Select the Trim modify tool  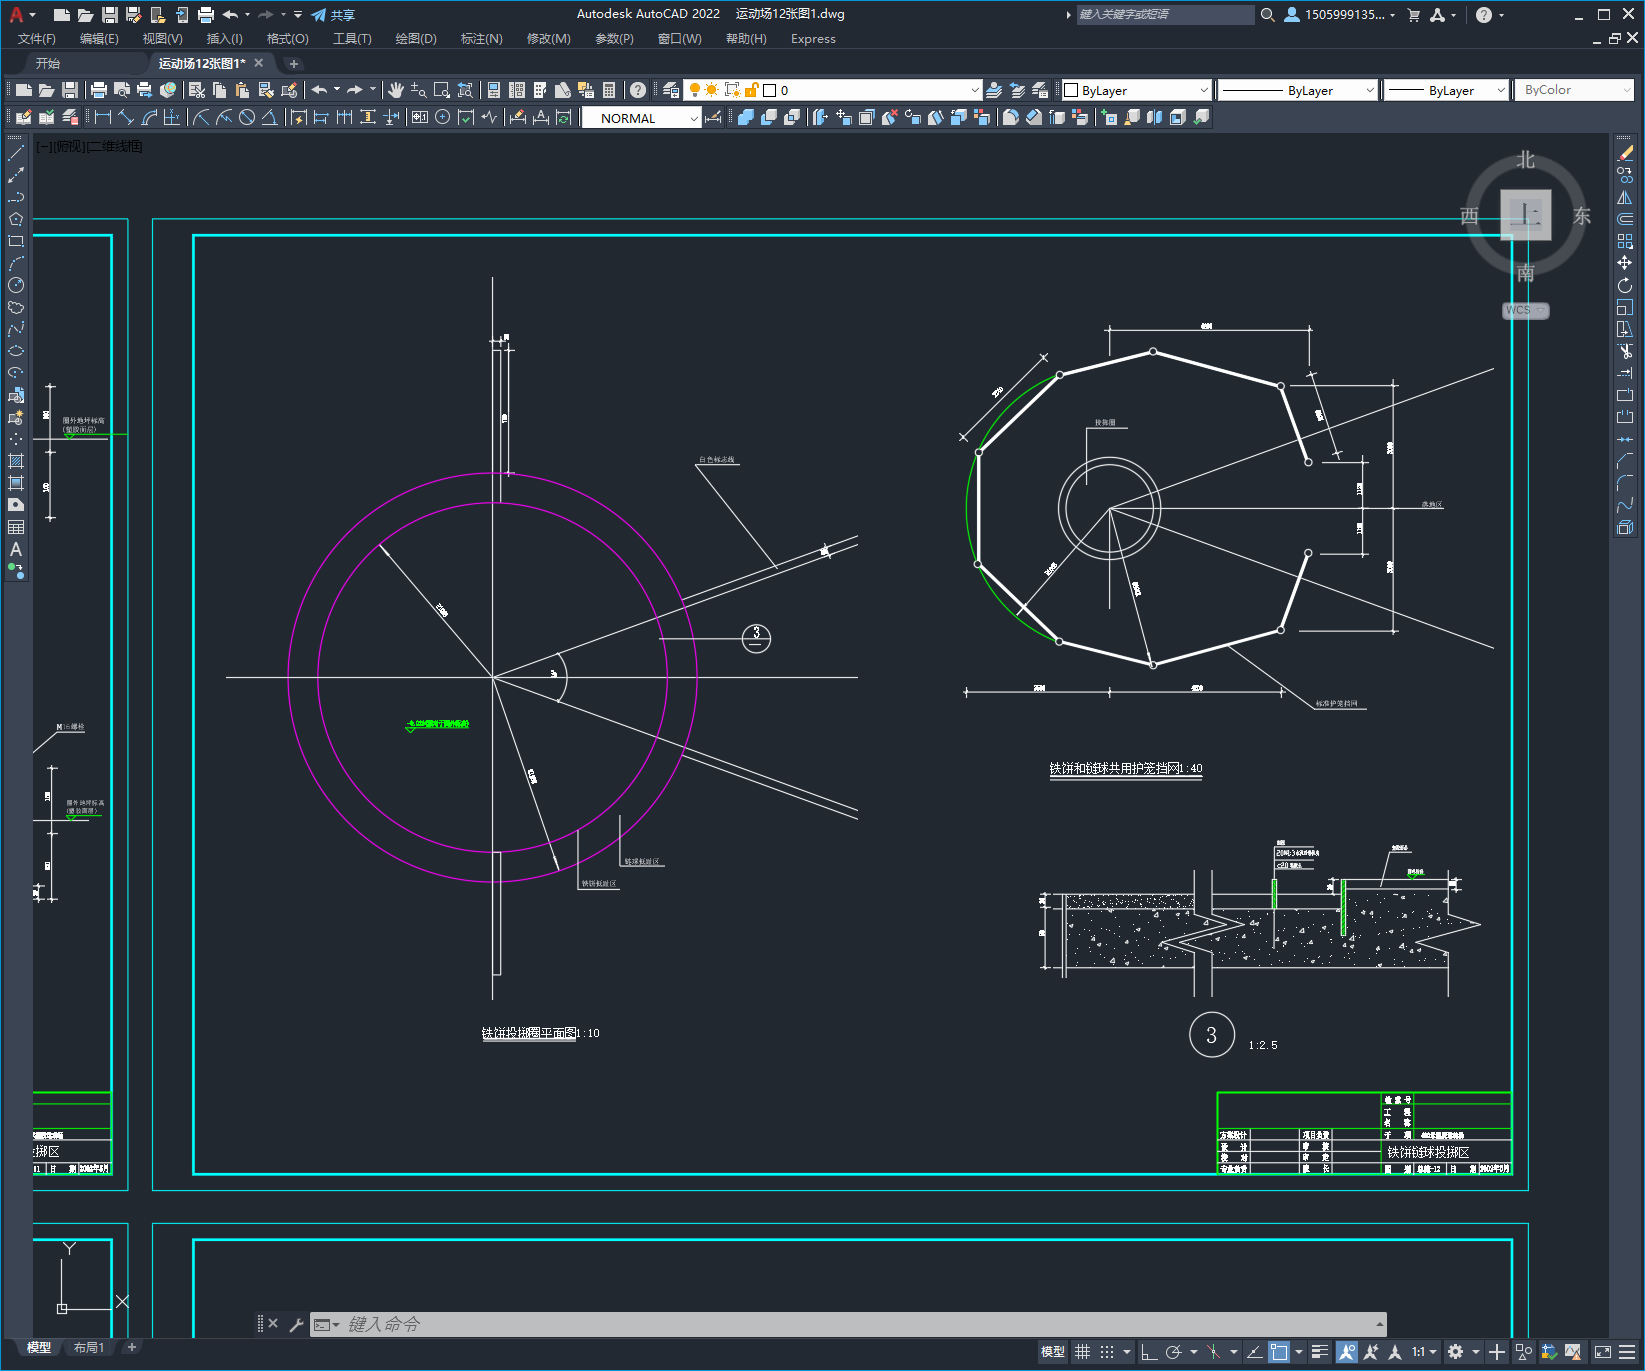[x=1625, y=351]
